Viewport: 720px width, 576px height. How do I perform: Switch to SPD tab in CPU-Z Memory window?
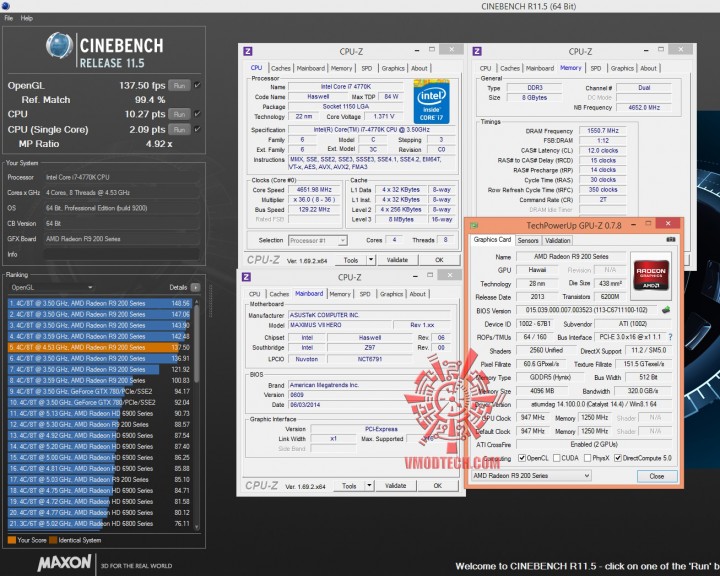click(x=596, y=68)
